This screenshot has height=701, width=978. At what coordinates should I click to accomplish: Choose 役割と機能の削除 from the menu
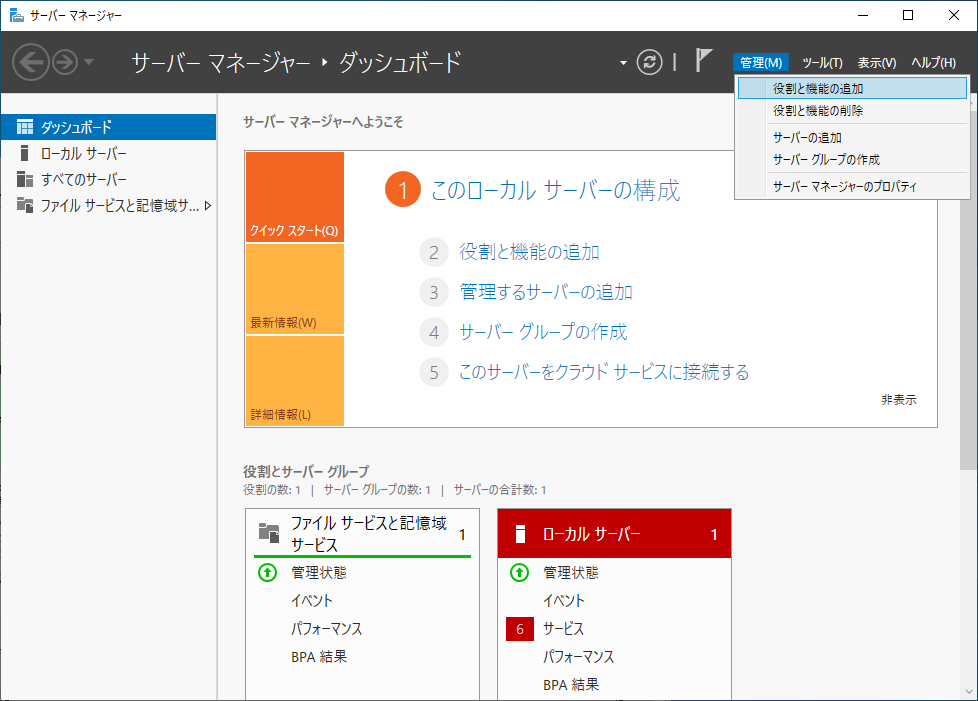[852, 111]
